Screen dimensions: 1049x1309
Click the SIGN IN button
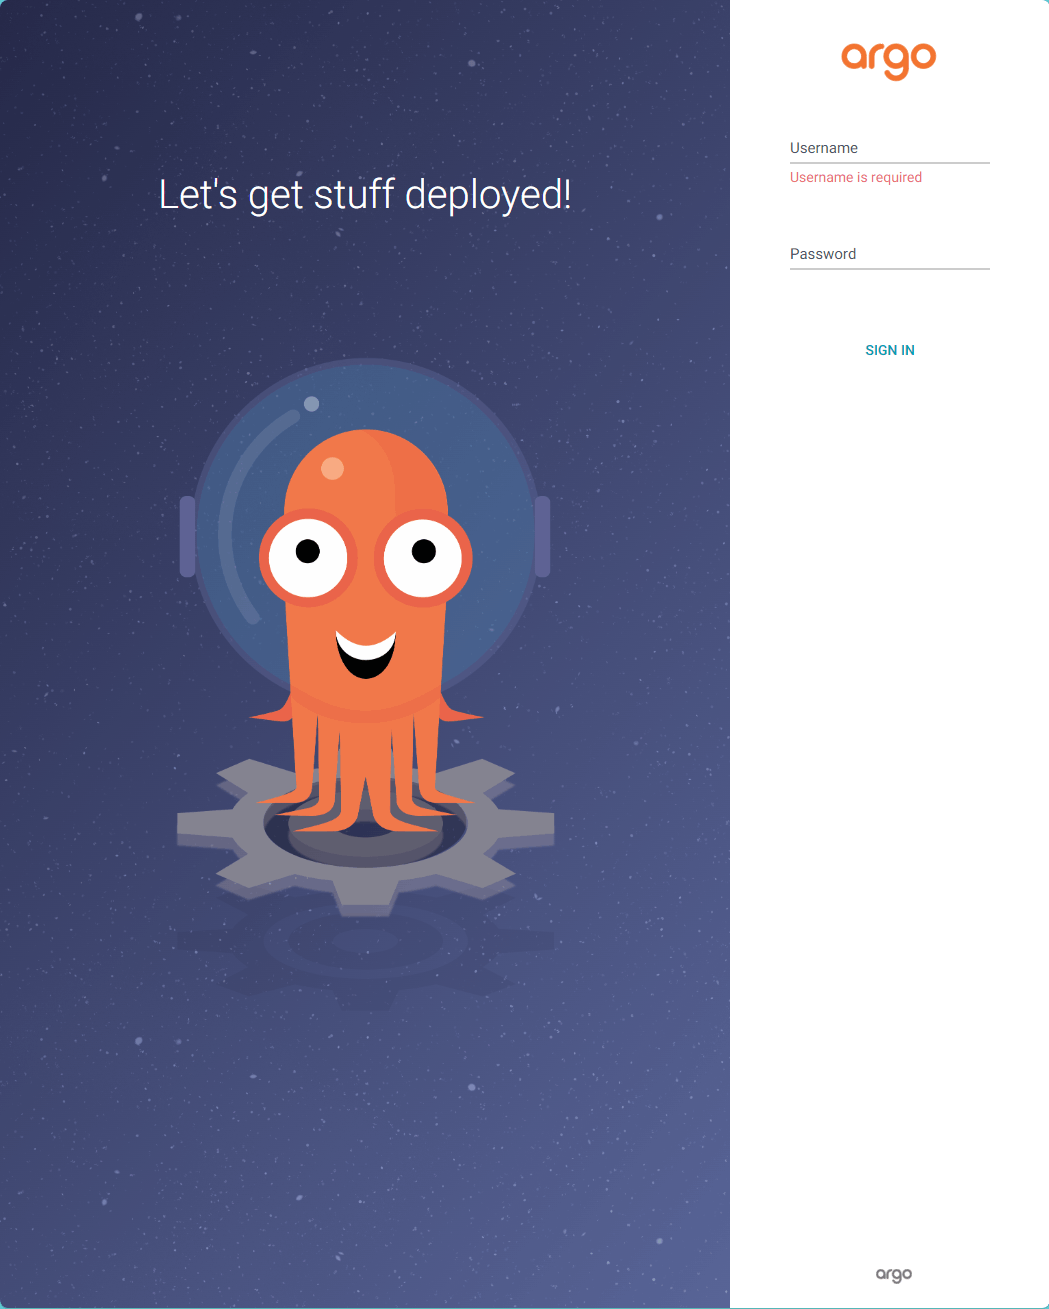coord(890,350)
